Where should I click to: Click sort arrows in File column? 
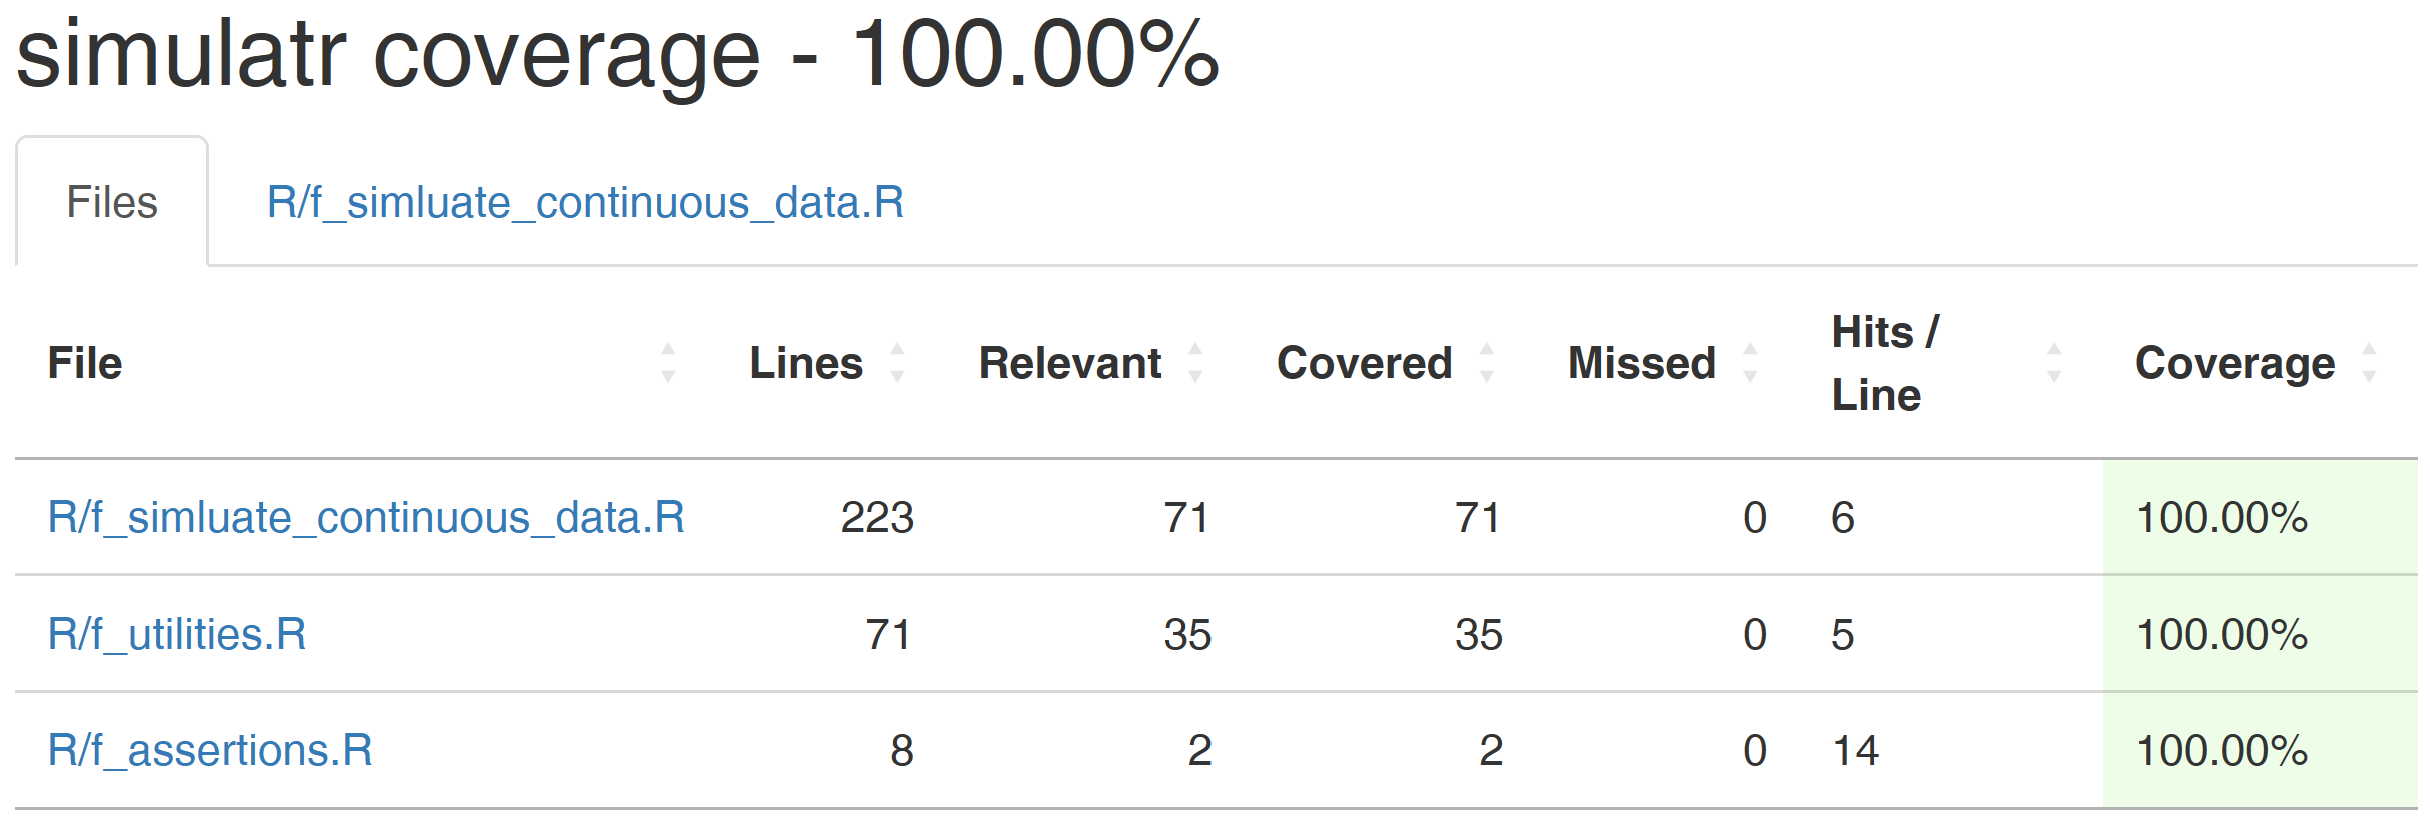click(x=668, y=362)
